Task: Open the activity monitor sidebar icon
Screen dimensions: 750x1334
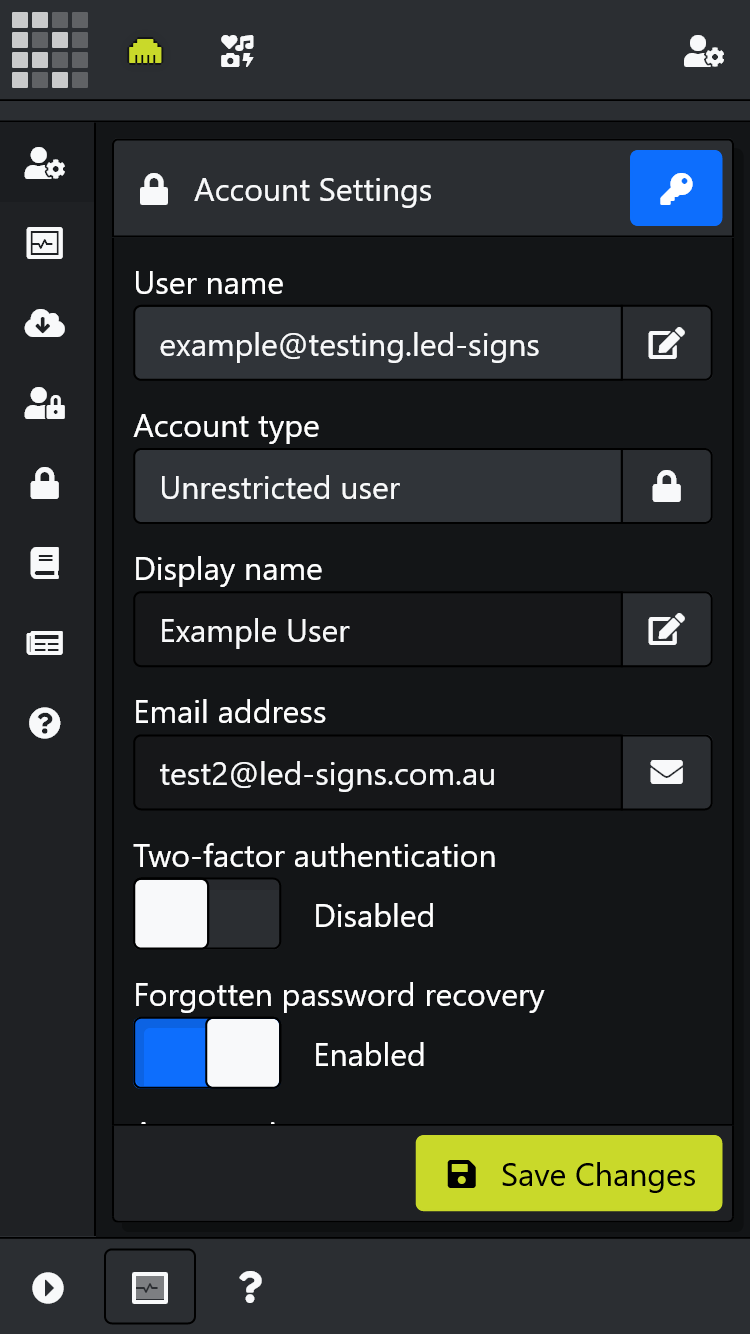Action: coord(45,243)
